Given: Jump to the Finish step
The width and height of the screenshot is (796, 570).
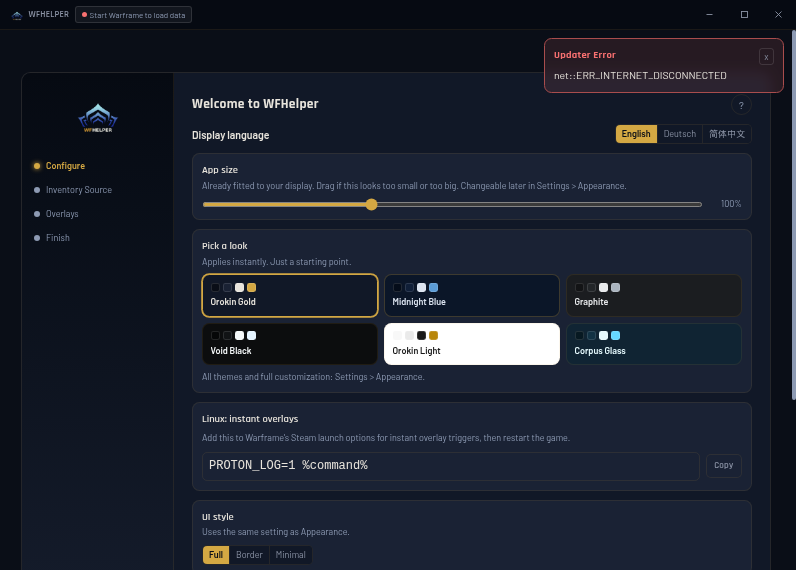Looking at the screenshot, I should coord(52,238).
